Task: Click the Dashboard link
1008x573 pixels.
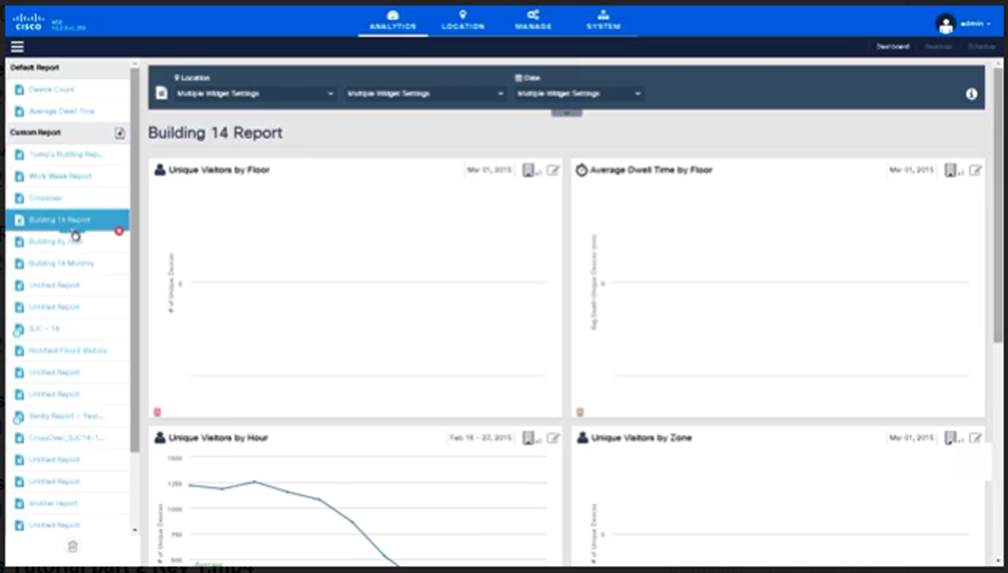Action: (892, 47)
